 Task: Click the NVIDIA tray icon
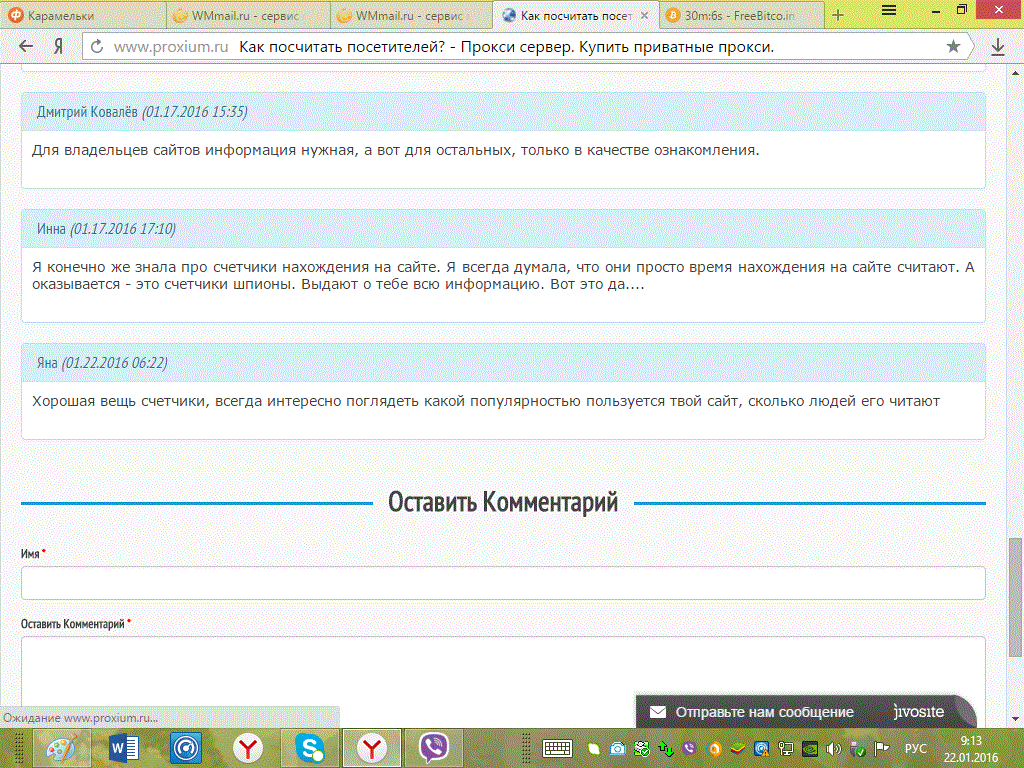[x=810, y=748]
